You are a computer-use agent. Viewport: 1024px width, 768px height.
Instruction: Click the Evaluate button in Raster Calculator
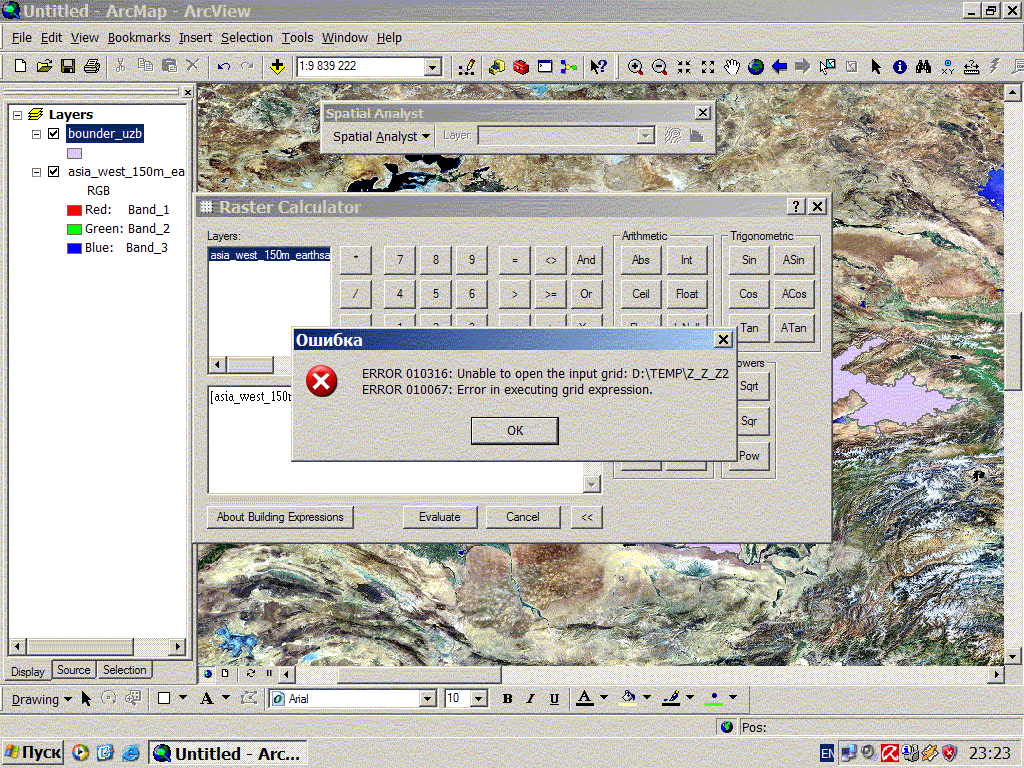pyautogui.click(x=439, y=517)
